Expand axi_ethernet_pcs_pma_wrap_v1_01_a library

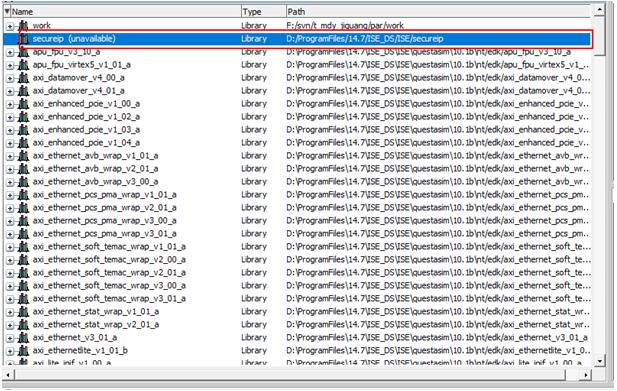pos(10,195)
